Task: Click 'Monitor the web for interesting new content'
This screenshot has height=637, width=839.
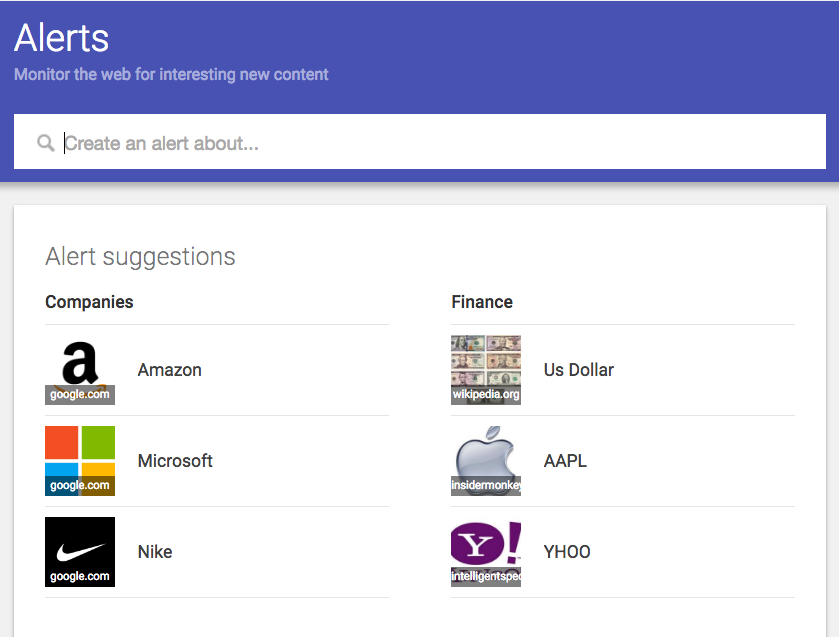Action: [171, 74]
